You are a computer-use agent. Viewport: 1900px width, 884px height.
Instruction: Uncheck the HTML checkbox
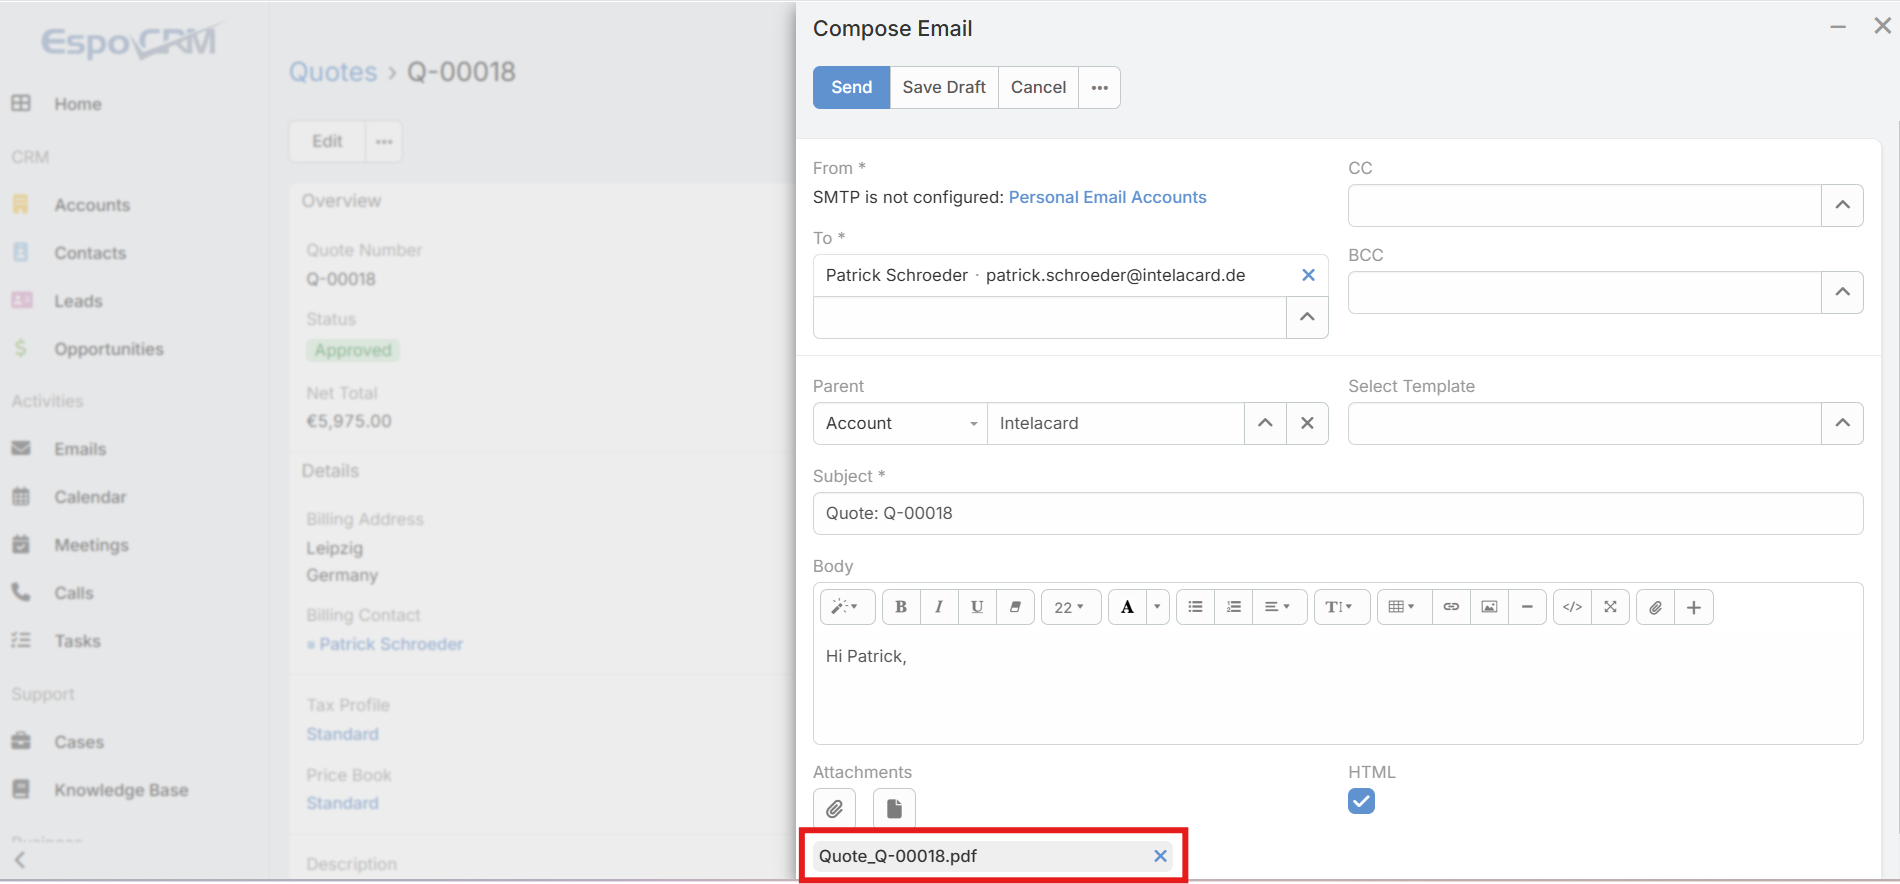point(1361,801)
